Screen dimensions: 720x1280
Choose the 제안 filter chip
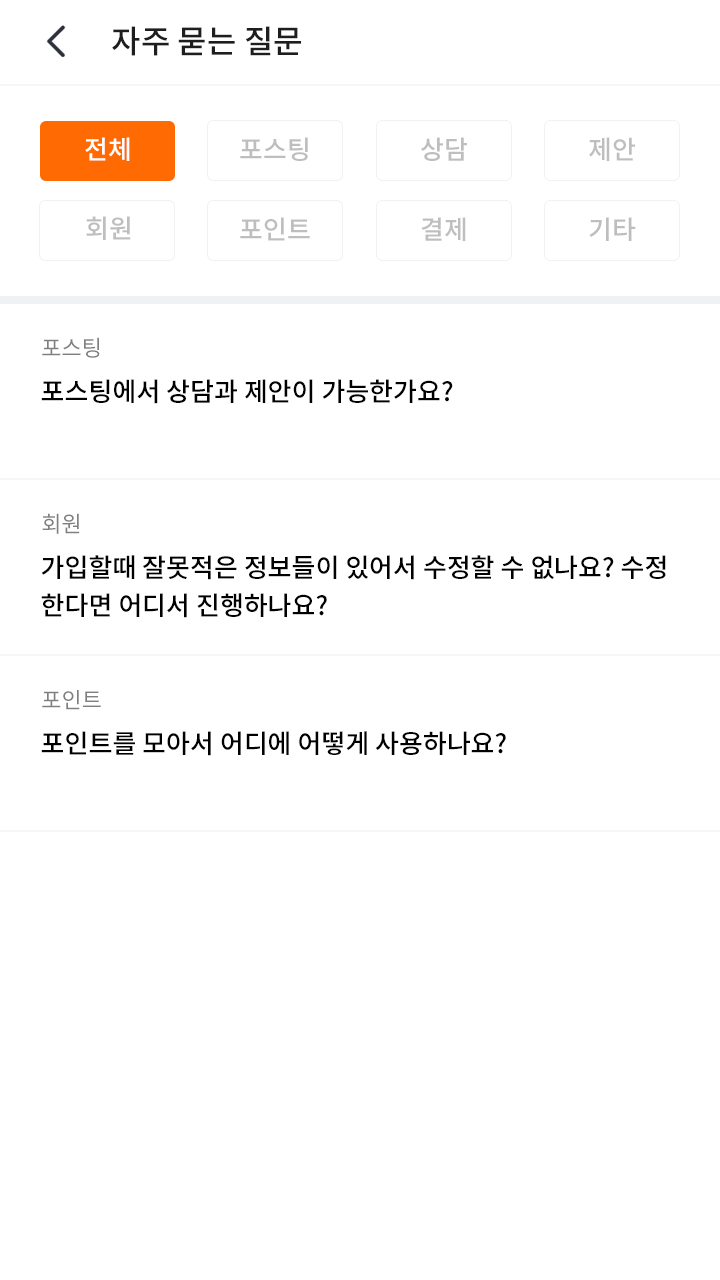[x=612, y=151]
